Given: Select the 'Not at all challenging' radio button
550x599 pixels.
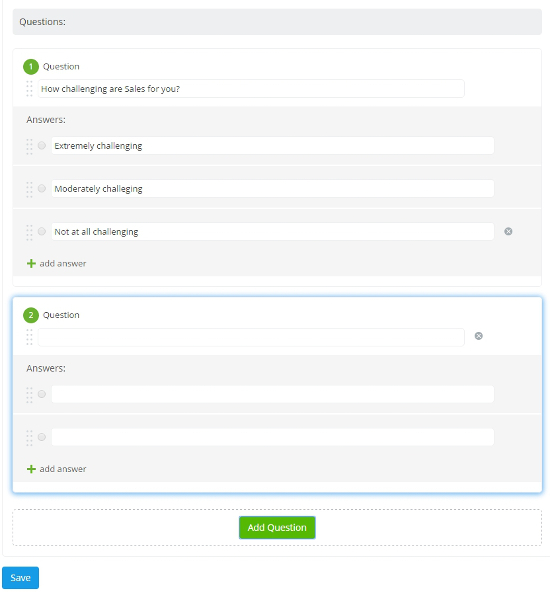Looking at the screenshot, I should [42, 232].
